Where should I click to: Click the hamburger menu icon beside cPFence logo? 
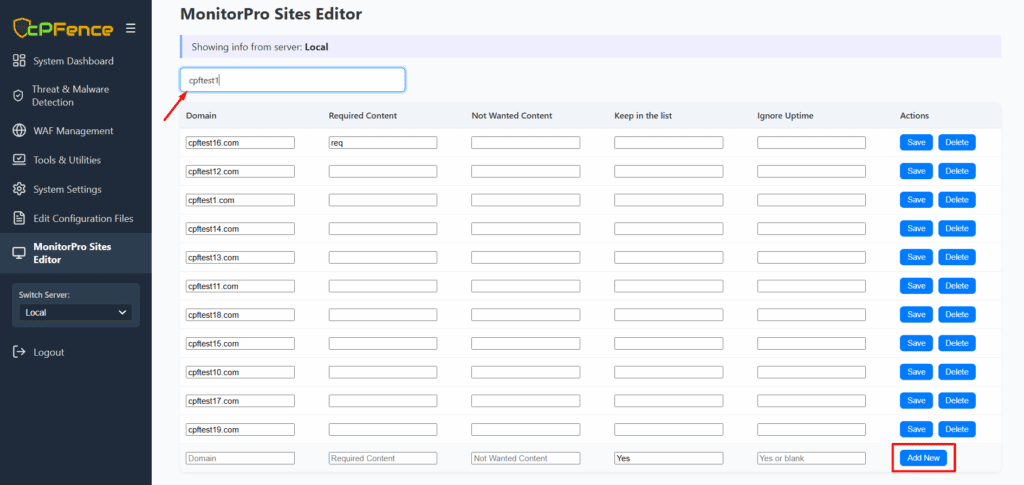[130, 28]
